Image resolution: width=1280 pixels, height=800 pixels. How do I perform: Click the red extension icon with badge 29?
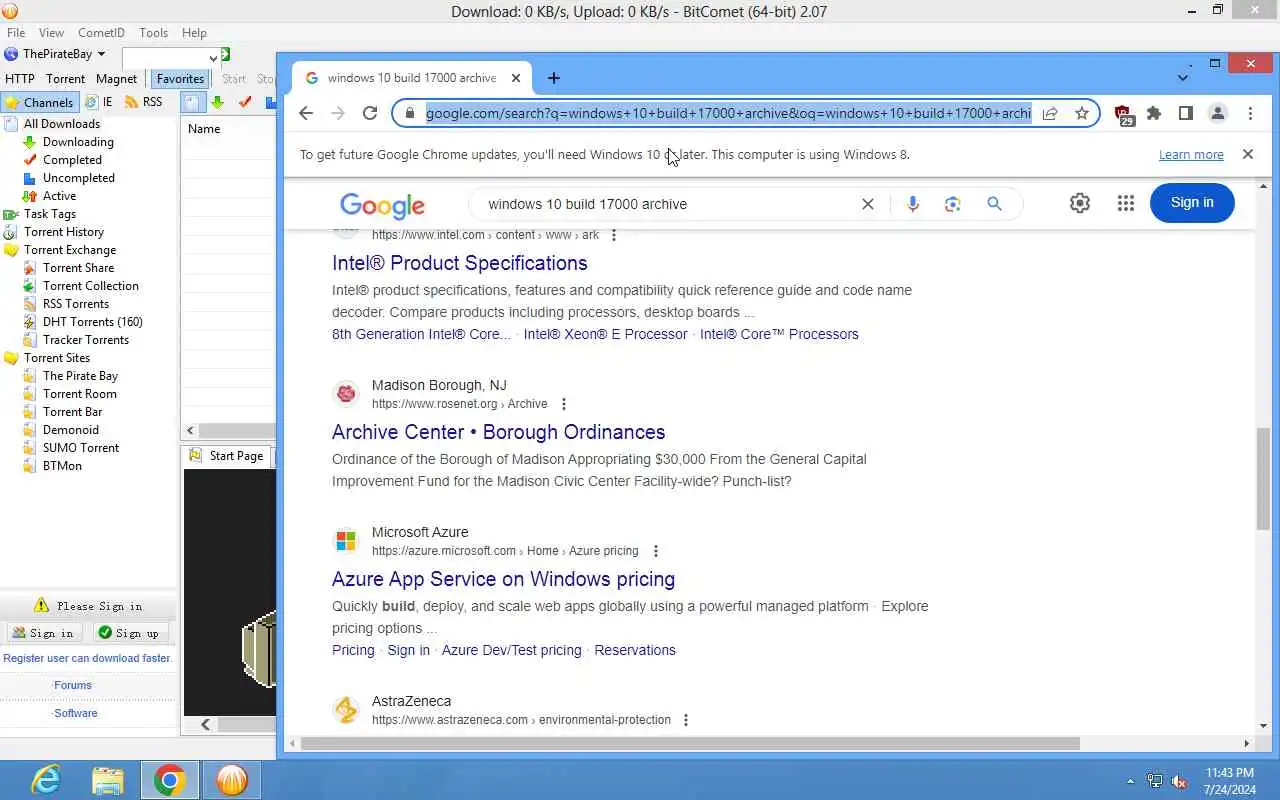1123,115
